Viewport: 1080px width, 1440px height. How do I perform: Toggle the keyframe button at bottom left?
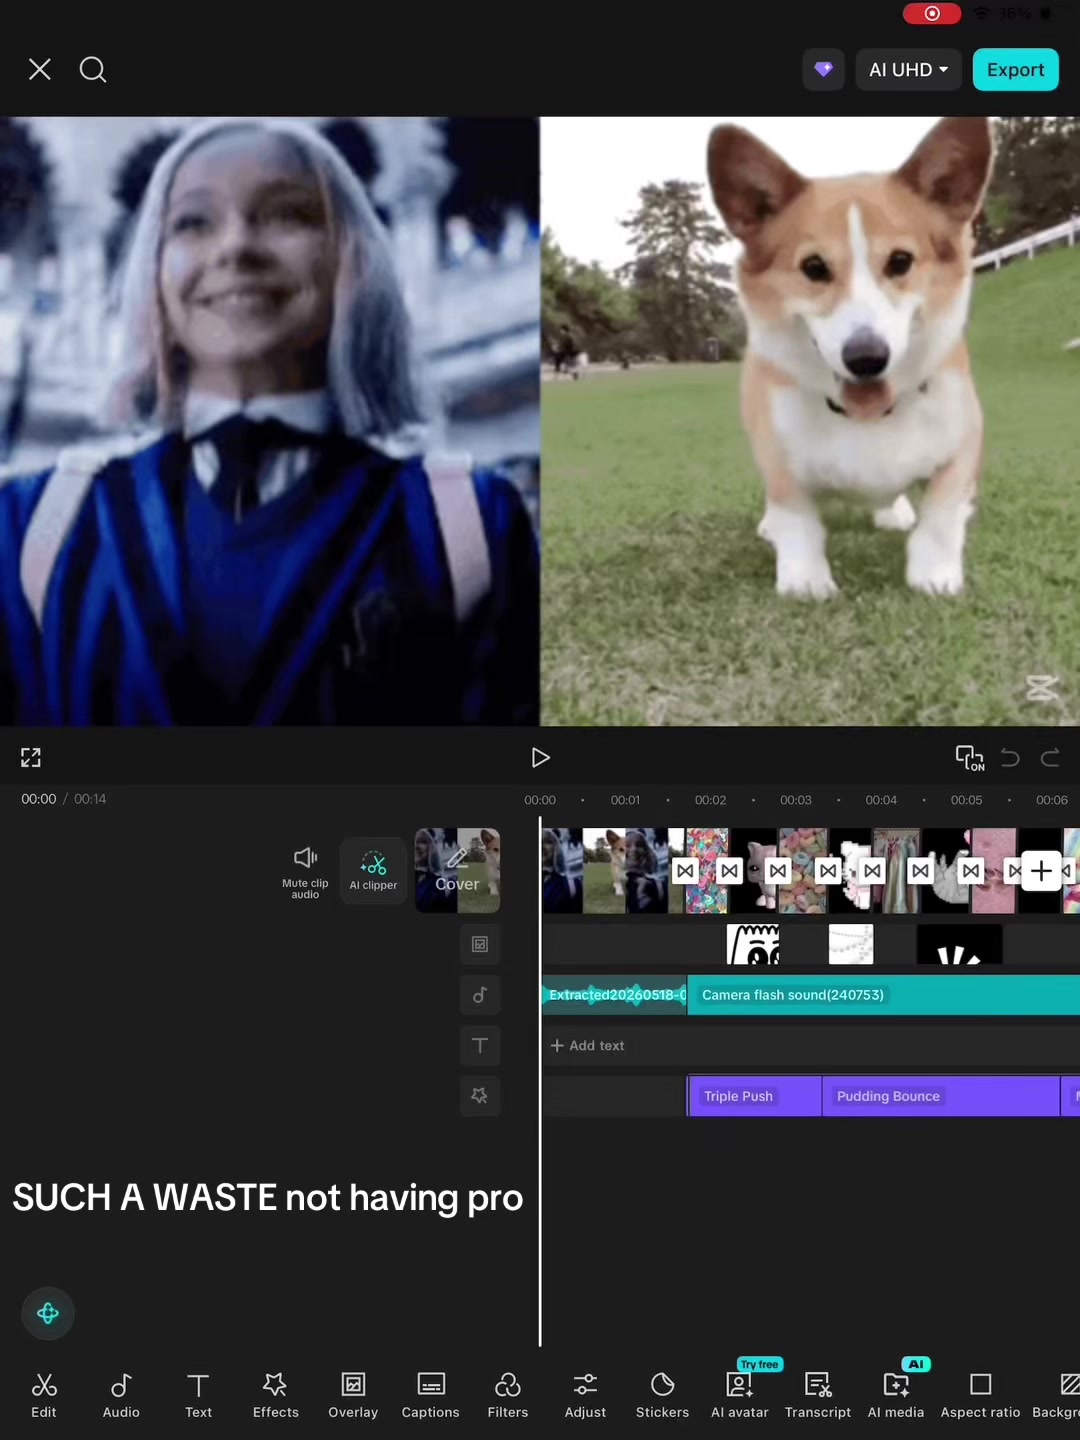[x=48, y=1313]
